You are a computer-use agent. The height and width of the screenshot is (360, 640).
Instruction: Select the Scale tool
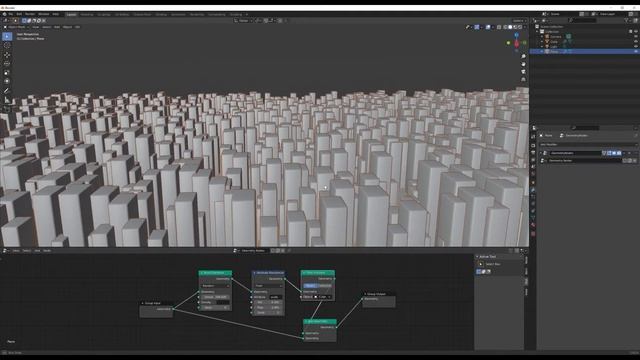tap(7, 73)
